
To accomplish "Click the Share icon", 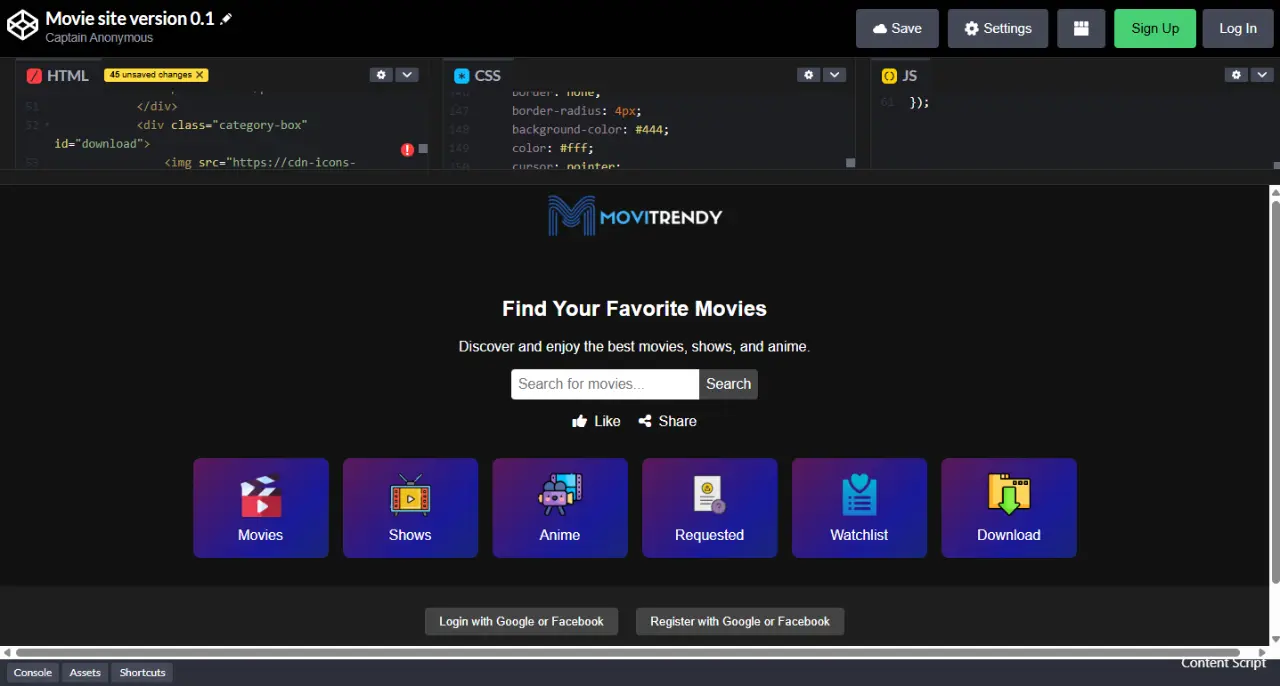I will (x=645, y=421).
